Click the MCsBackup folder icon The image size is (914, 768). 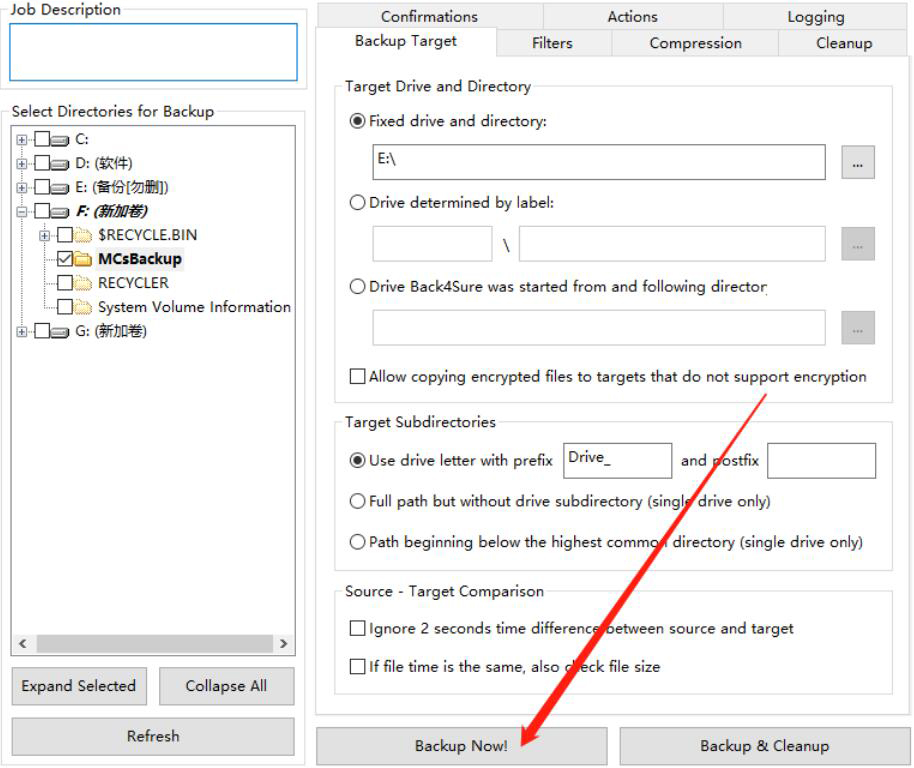tap(83, 259)
